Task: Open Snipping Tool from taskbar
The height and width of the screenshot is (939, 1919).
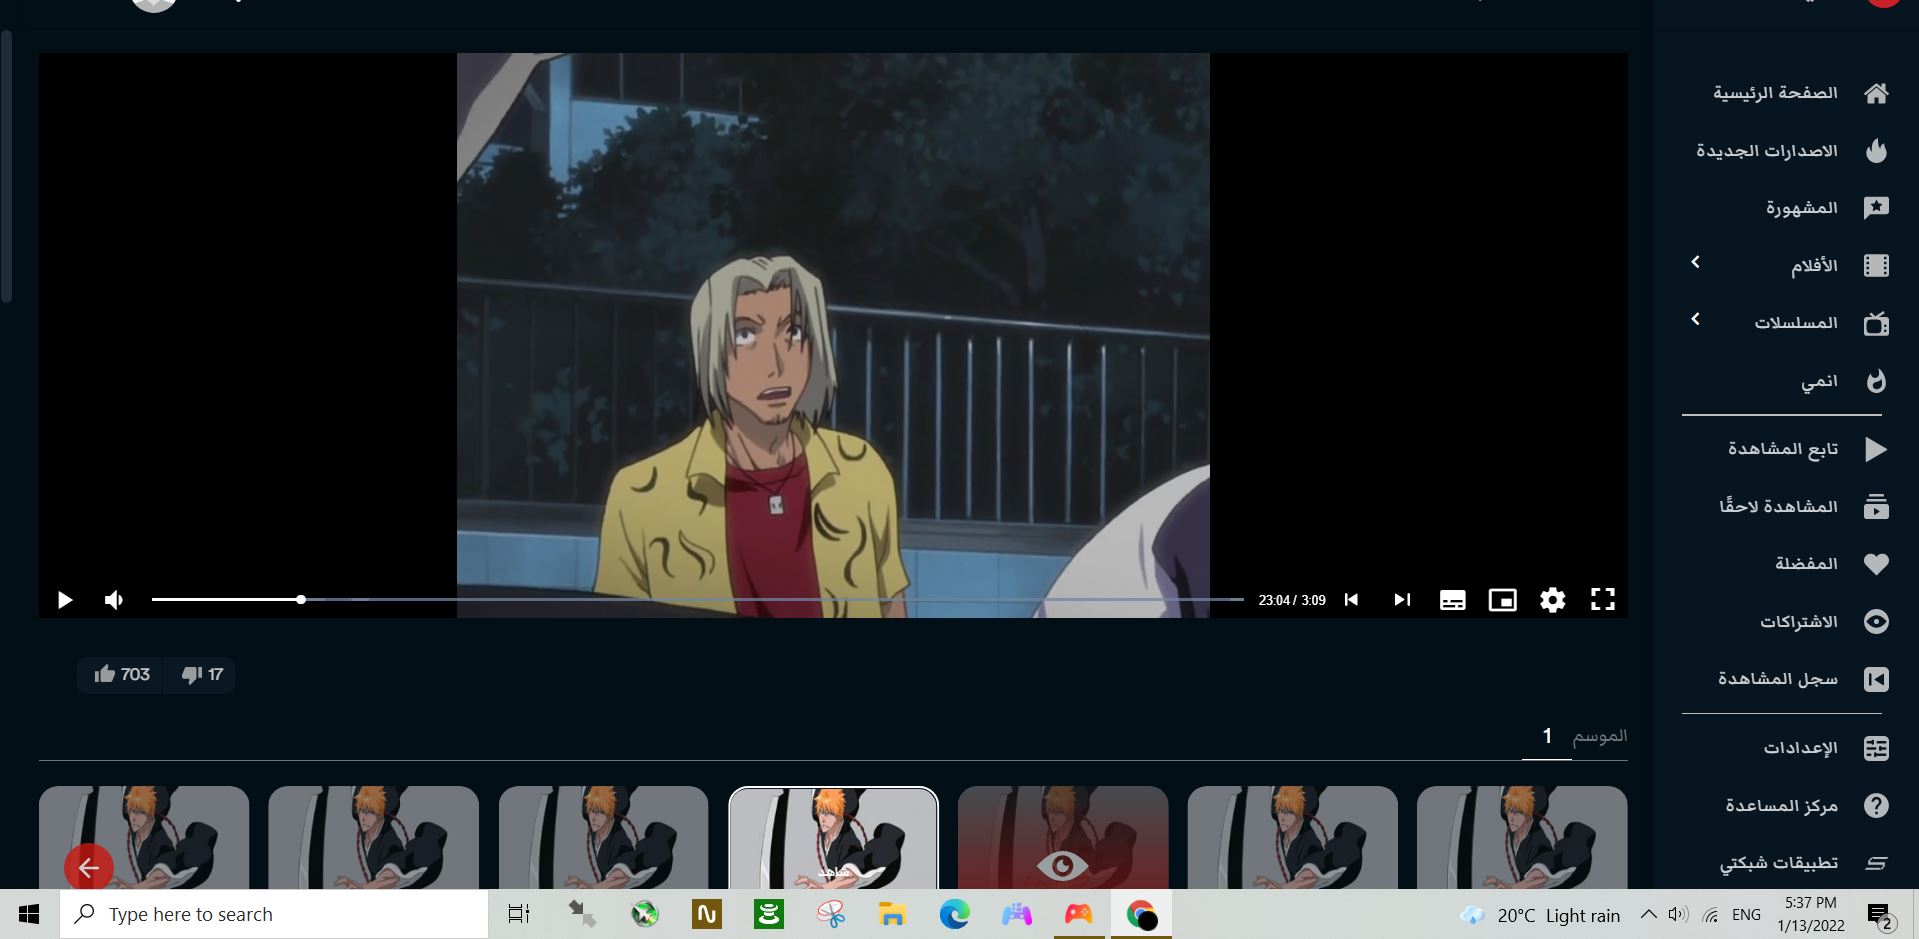Action: tap(830, 914)
